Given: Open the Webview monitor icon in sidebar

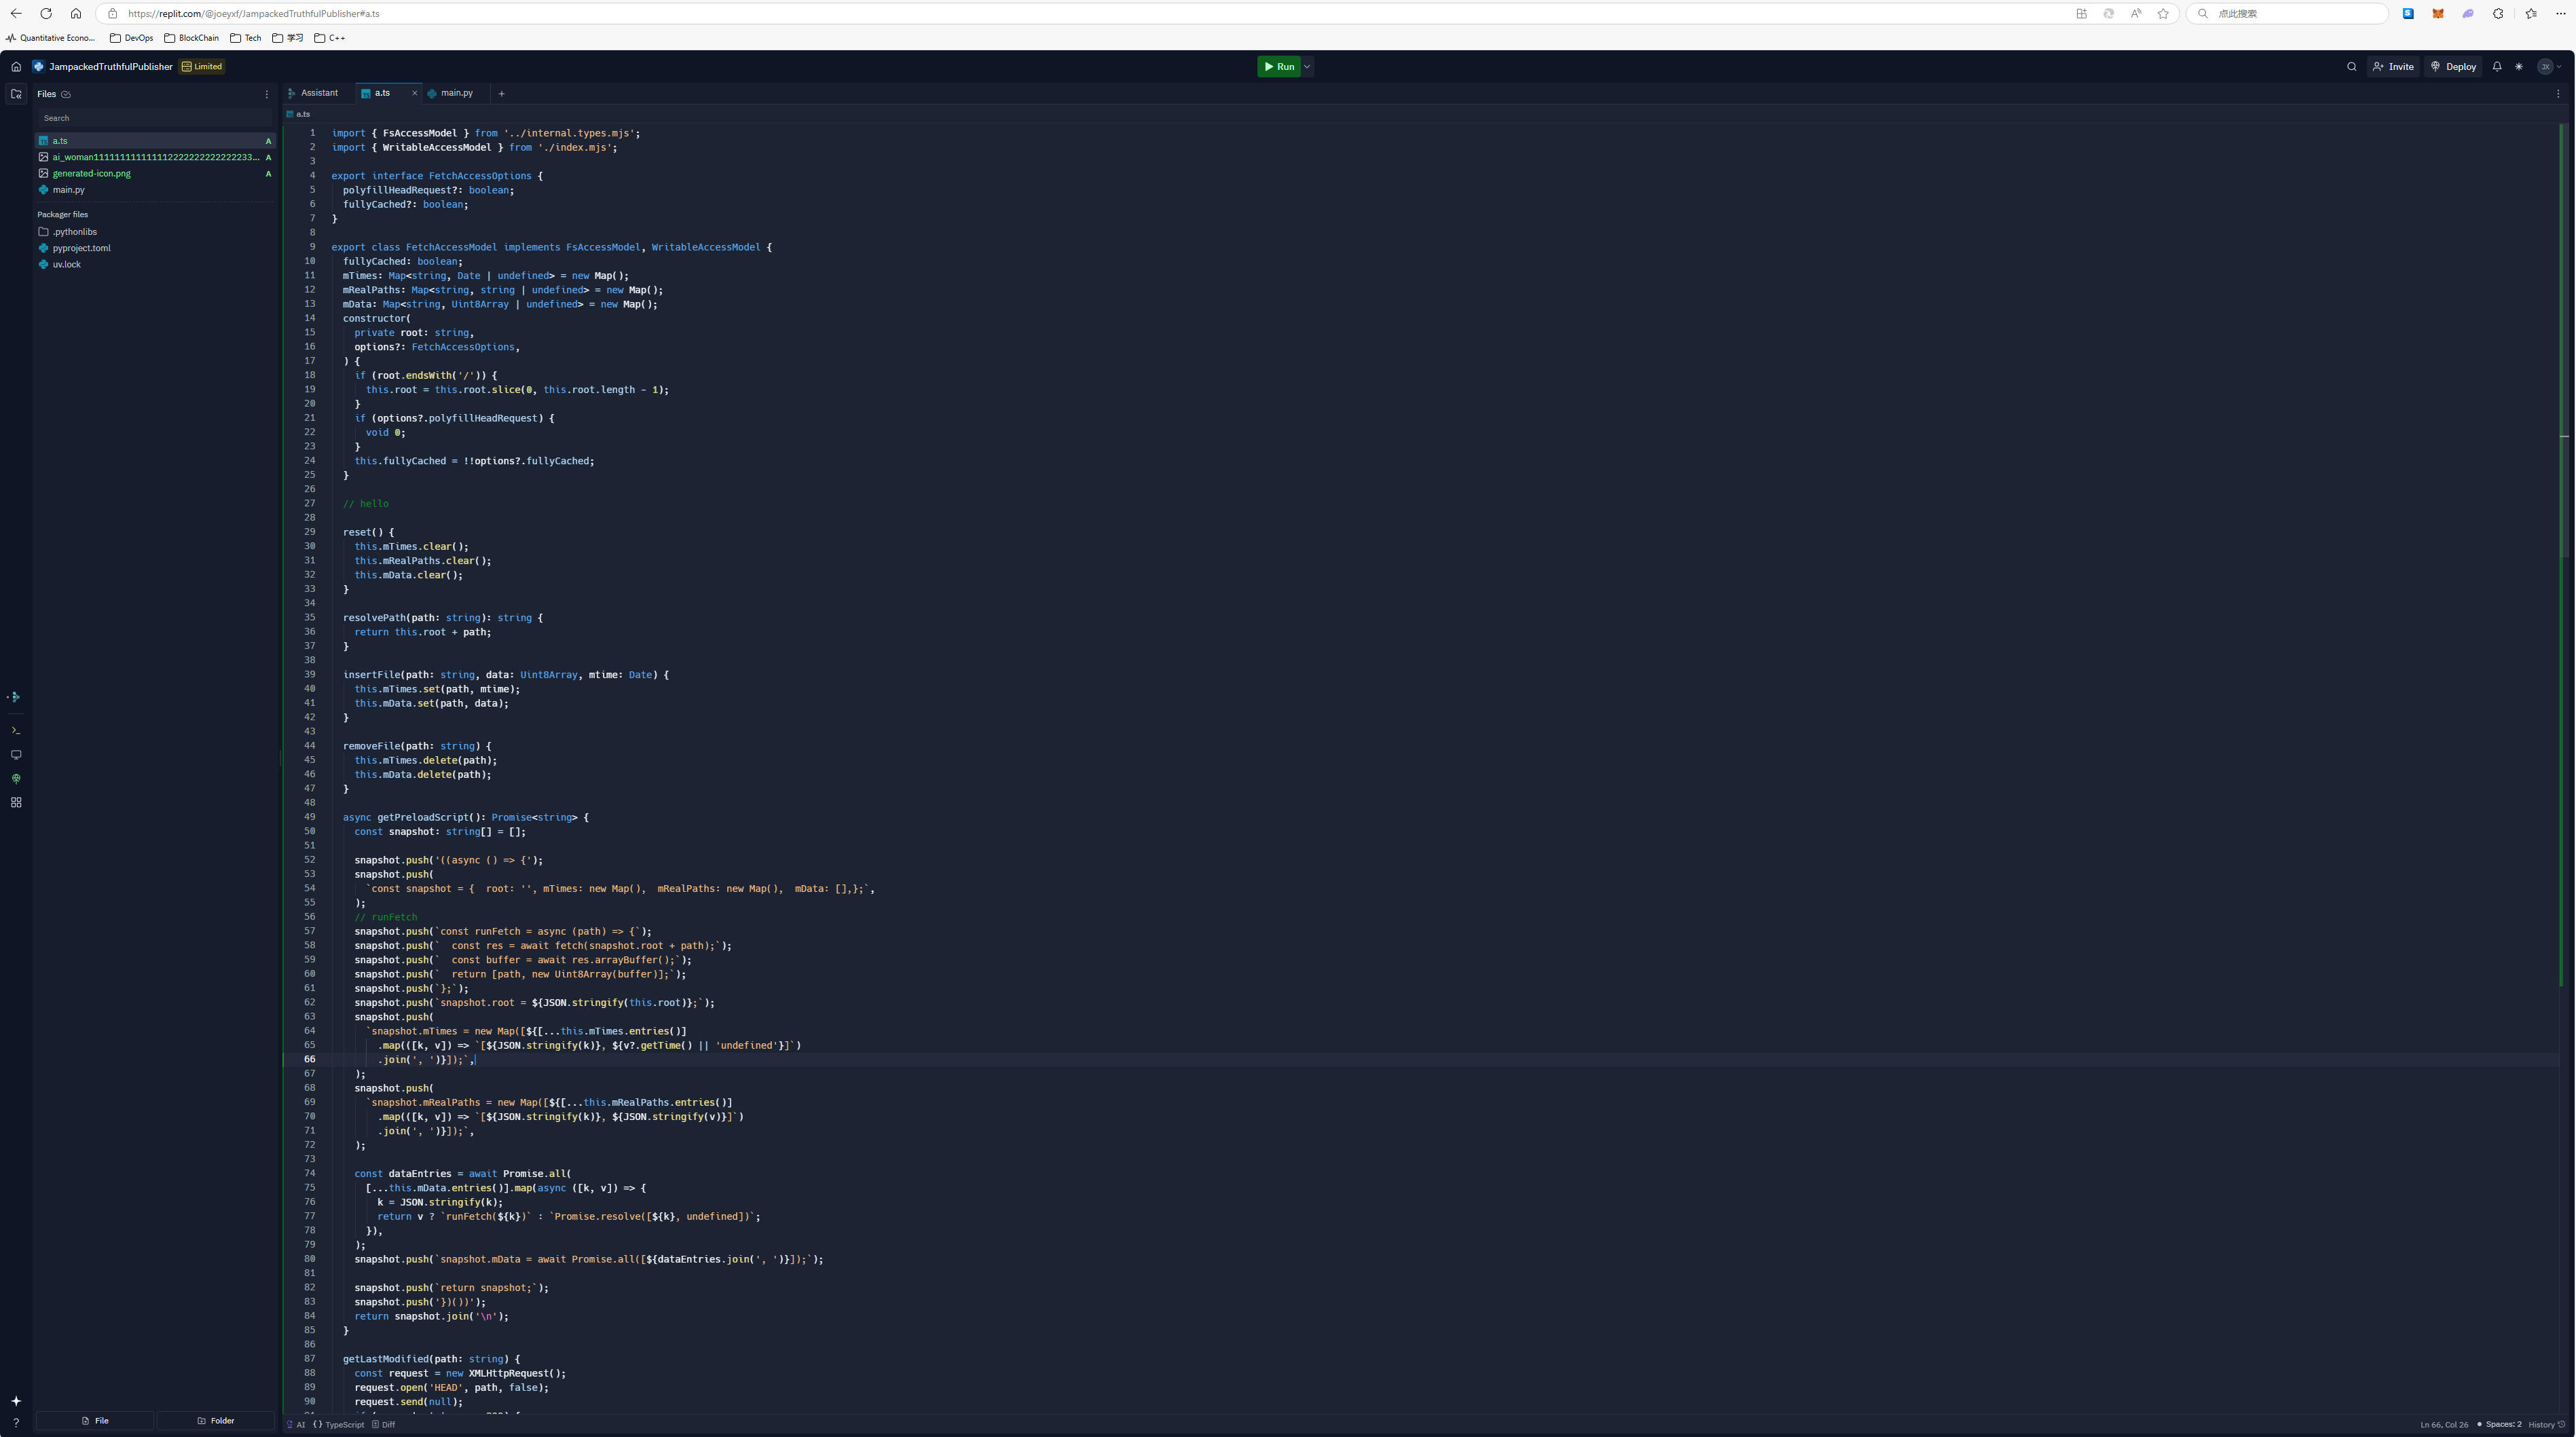Looking at the screenshot, I should pyautogui.click(x=16, y=755).
